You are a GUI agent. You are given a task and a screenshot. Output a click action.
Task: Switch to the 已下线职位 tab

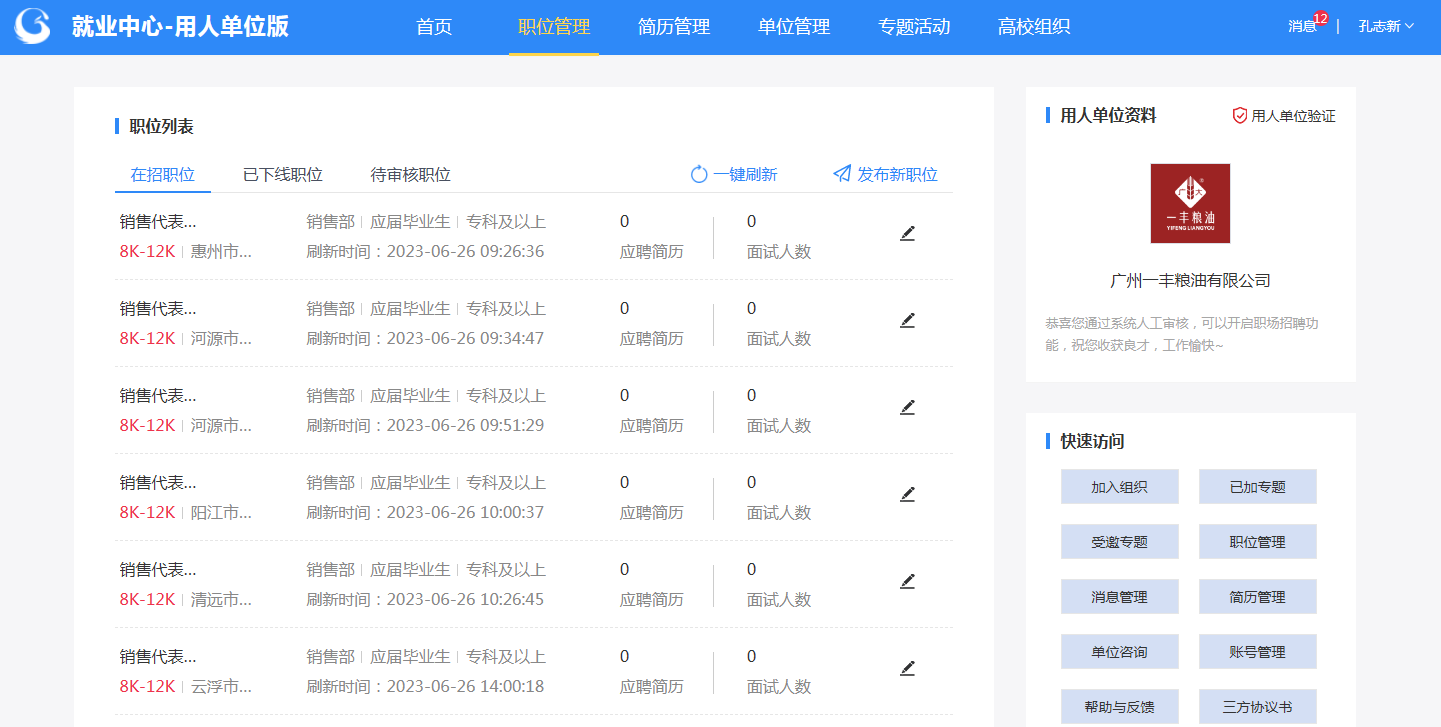tap(283, 175)
